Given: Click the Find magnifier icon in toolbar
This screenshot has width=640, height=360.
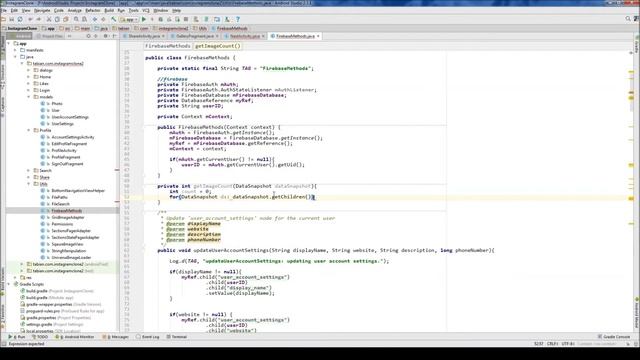Looking at the screenshot, I should click(76, 19).
